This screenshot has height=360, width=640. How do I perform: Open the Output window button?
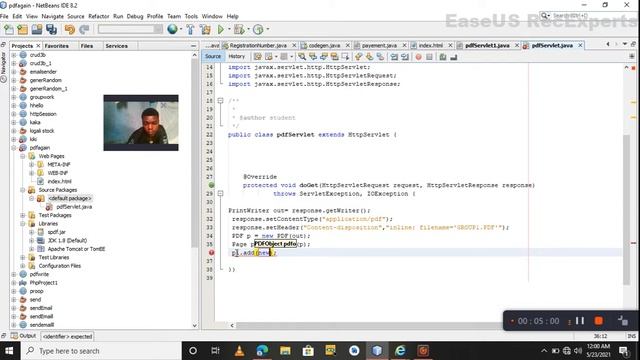click(24, 336)
